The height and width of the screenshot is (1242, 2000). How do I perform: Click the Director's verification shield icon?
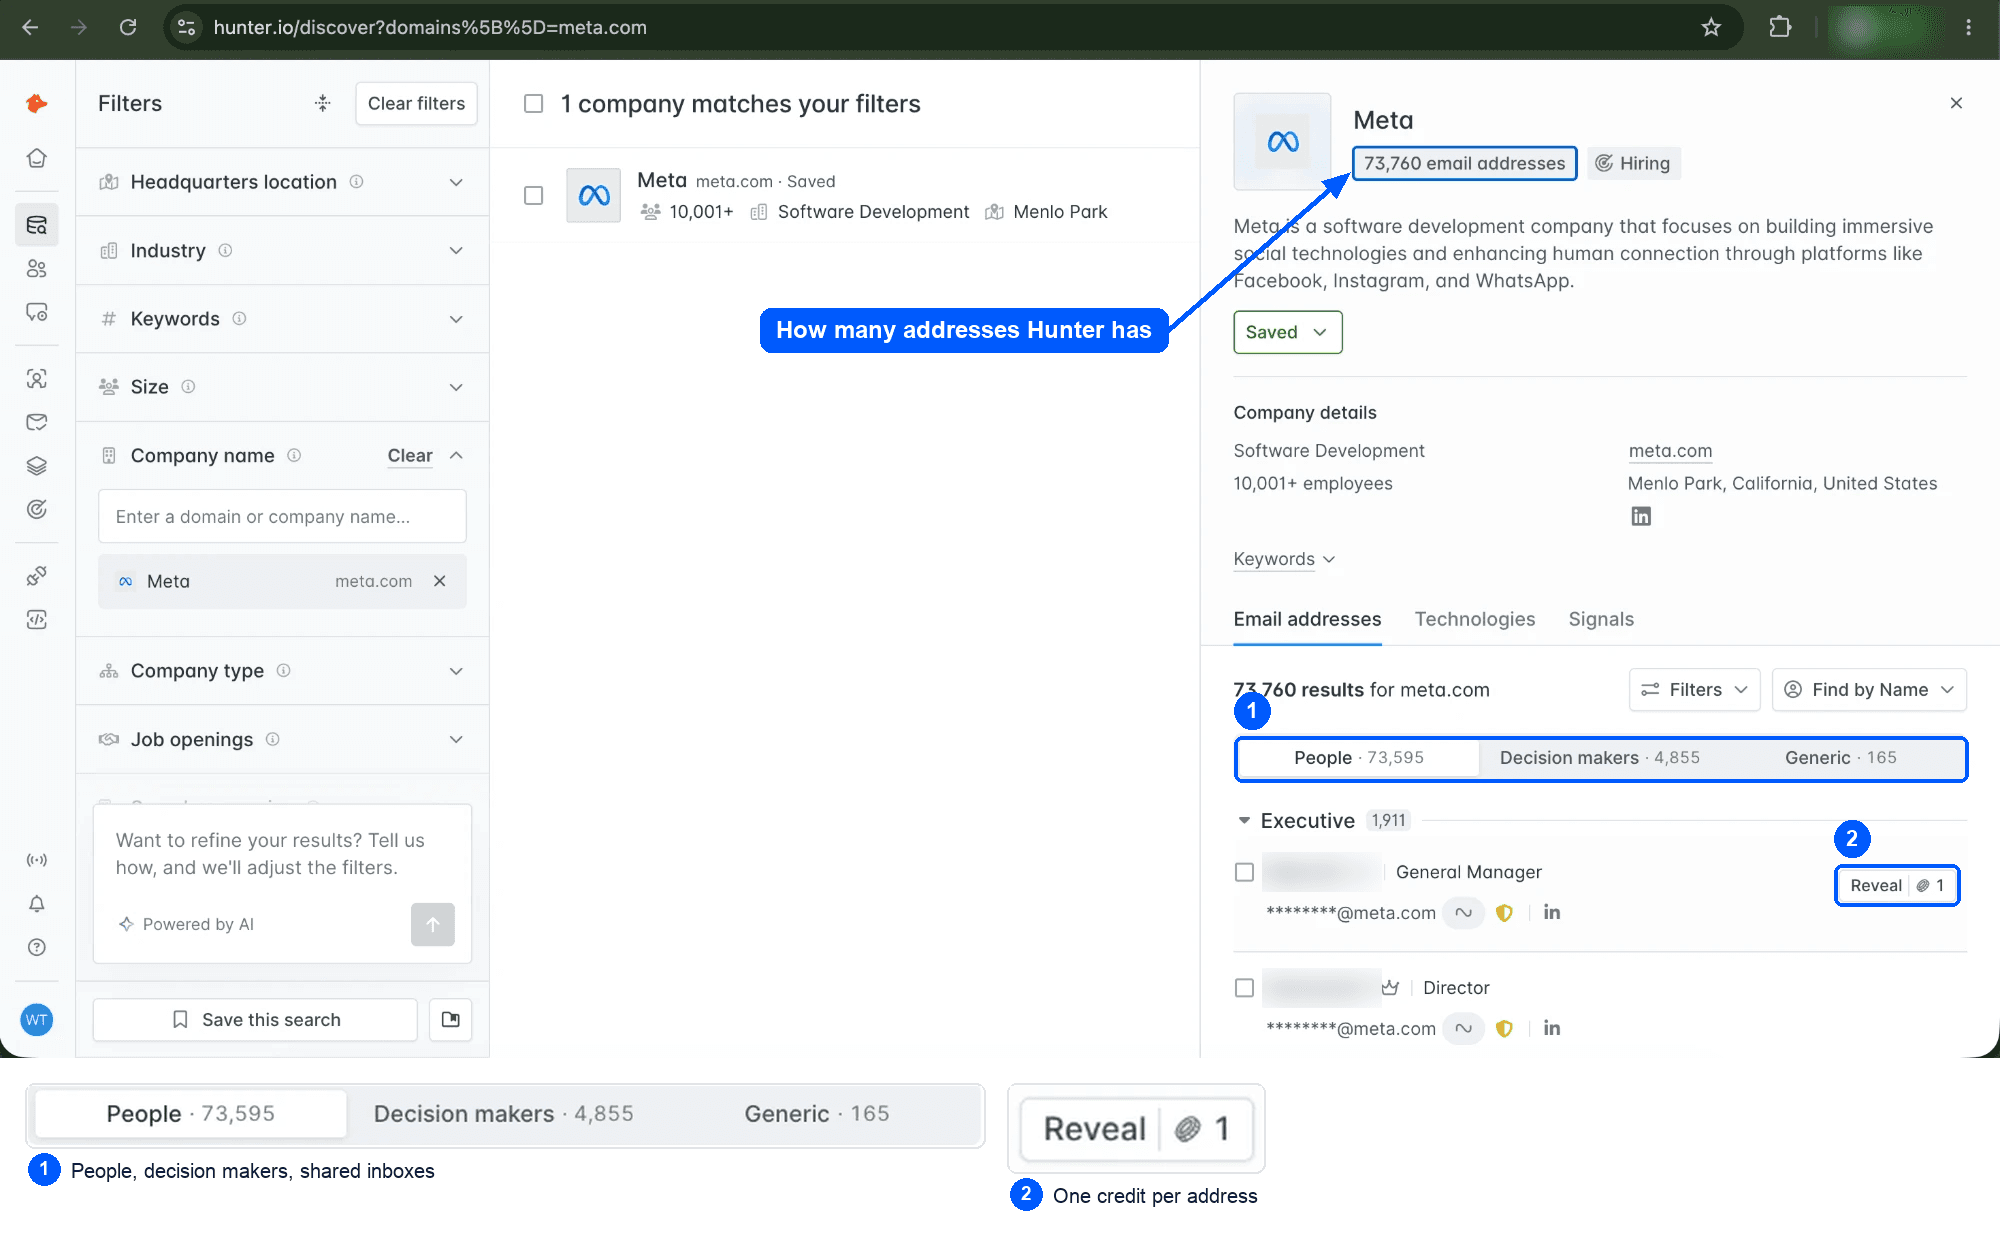[1504, 1028]
